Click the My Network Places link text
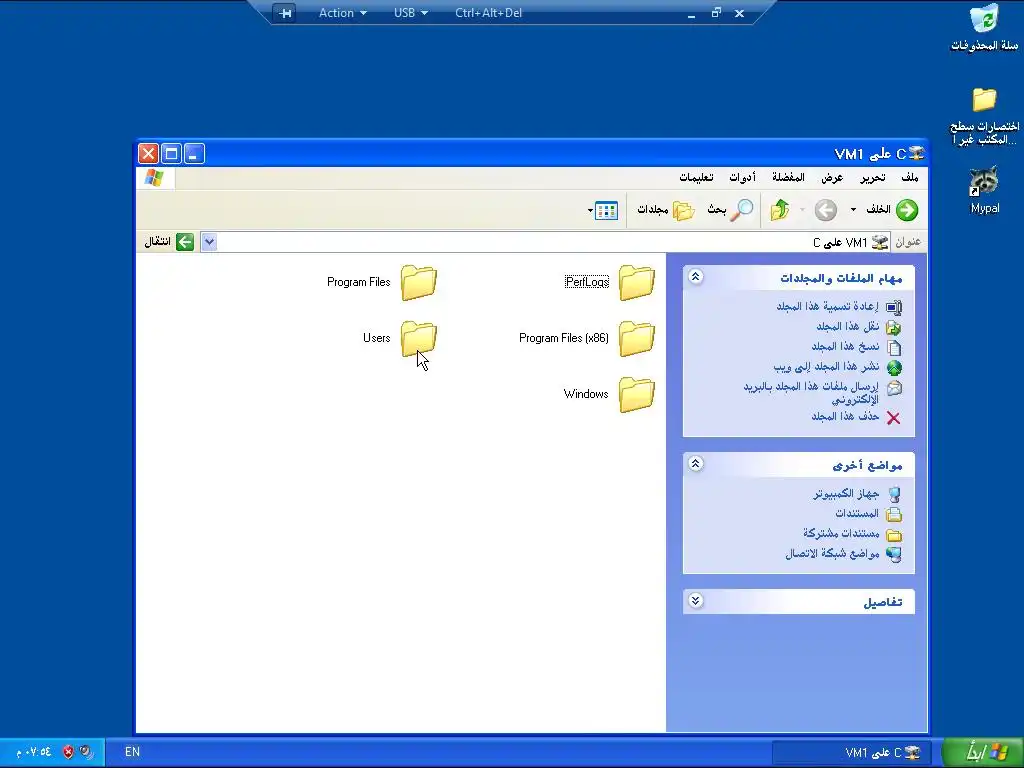Viewport: 1024px width, 768px height. point(832,554)
